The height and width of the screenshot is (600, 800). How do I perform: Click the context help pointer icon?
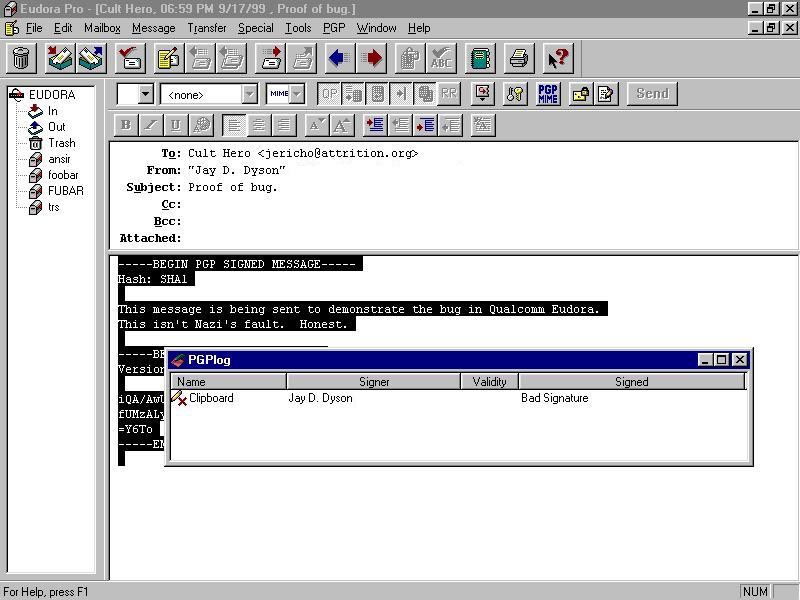558,58
